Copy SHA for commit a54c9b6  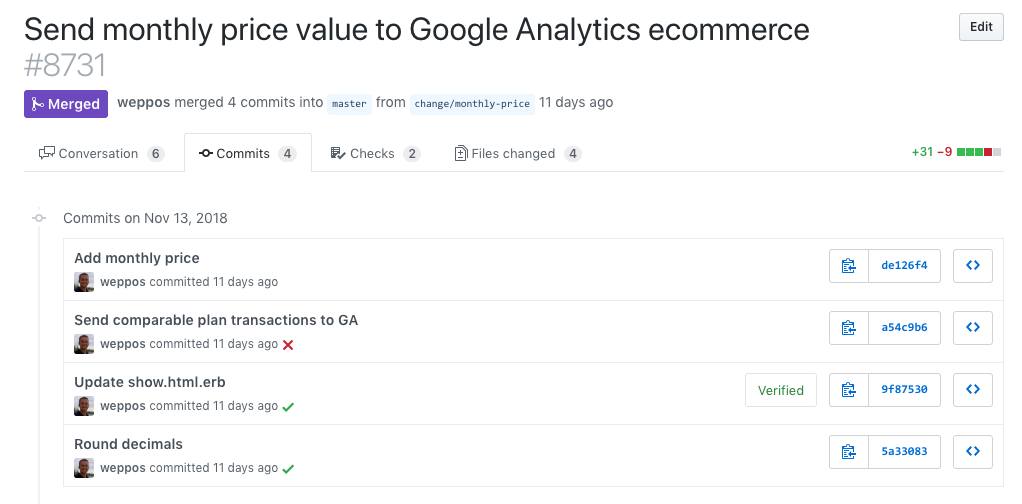(849, 328)
